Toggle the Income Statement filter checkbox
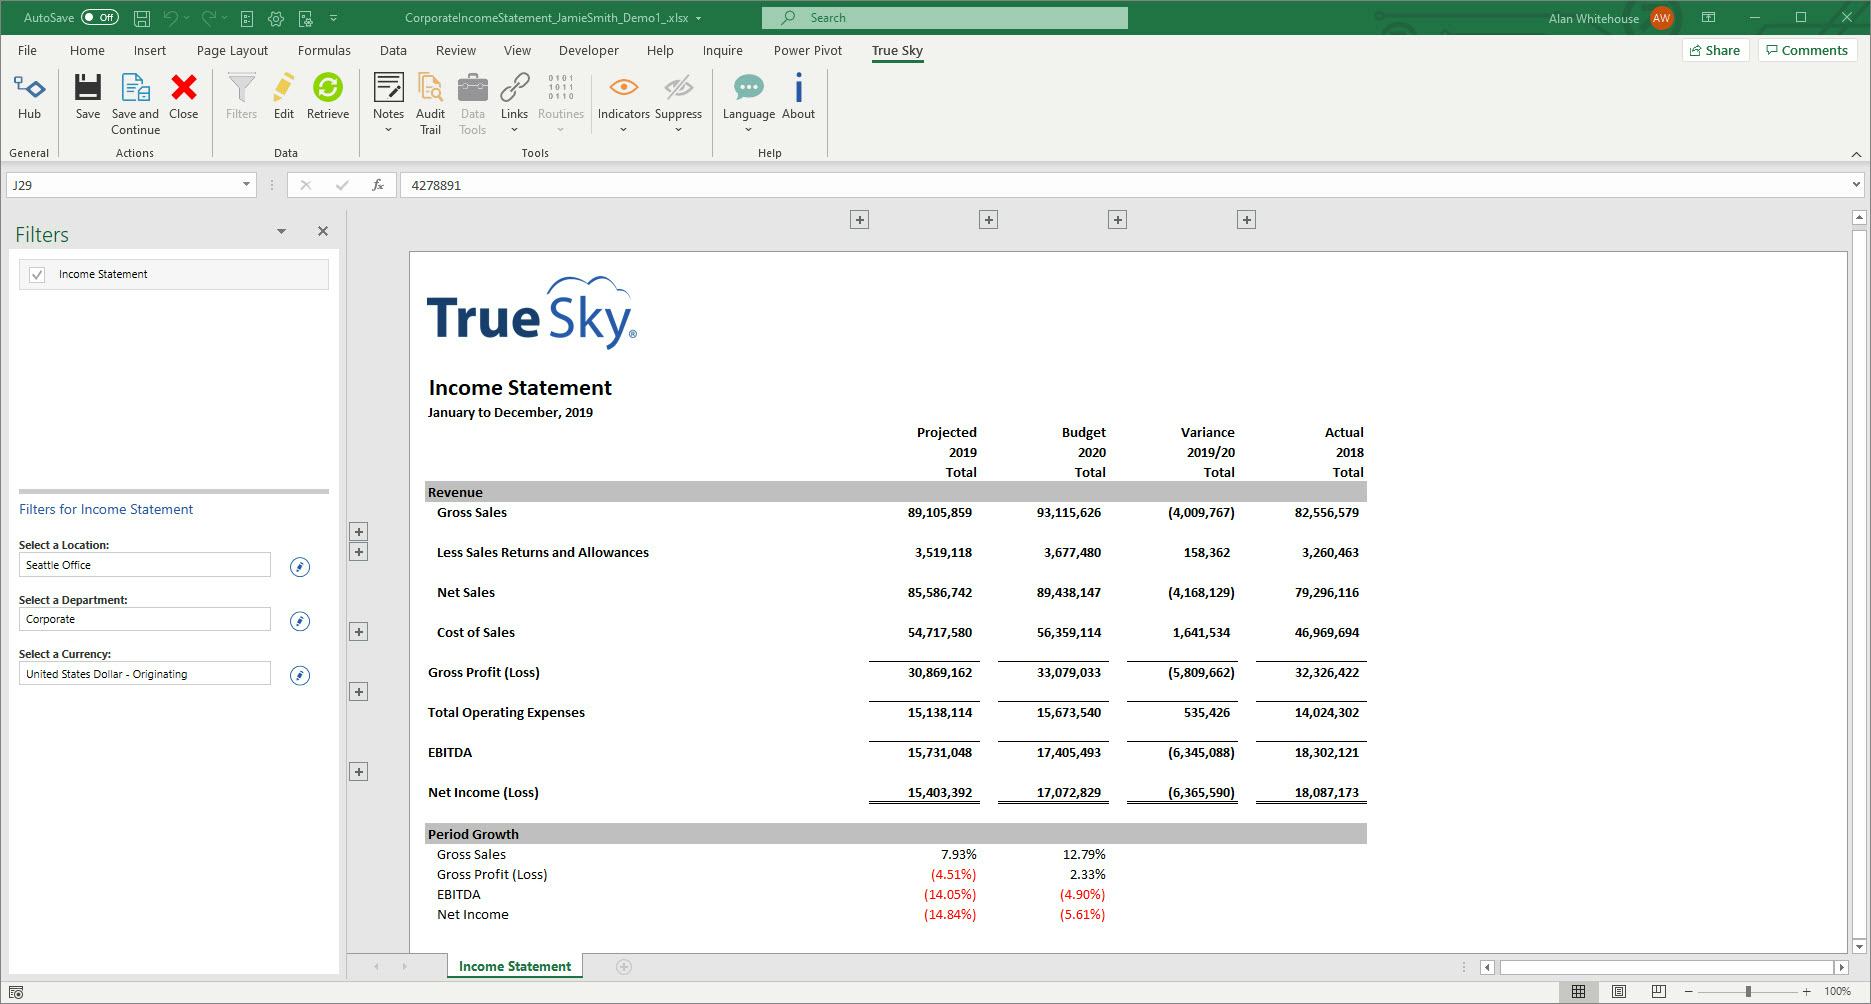The height and width of the screenshot is (1004, 1871). coord(36,273)
